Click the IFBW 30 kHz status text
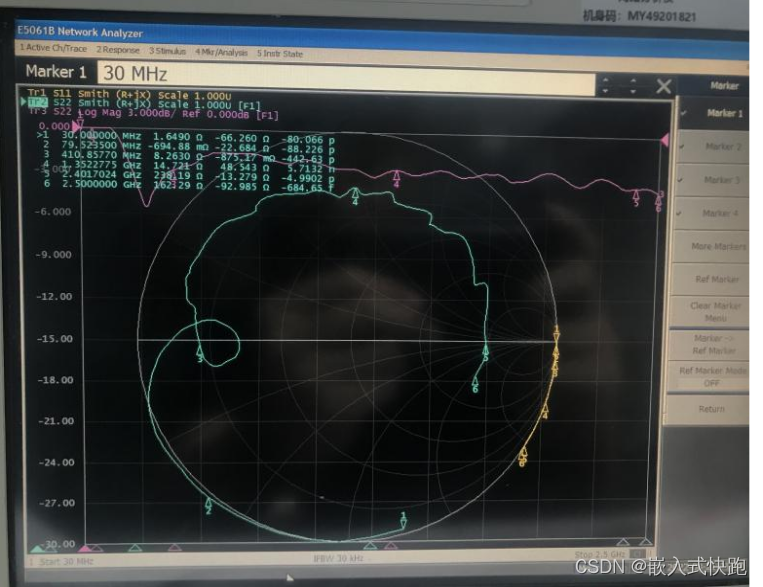This screenshot has width=763, height=587. click(338, 558)
